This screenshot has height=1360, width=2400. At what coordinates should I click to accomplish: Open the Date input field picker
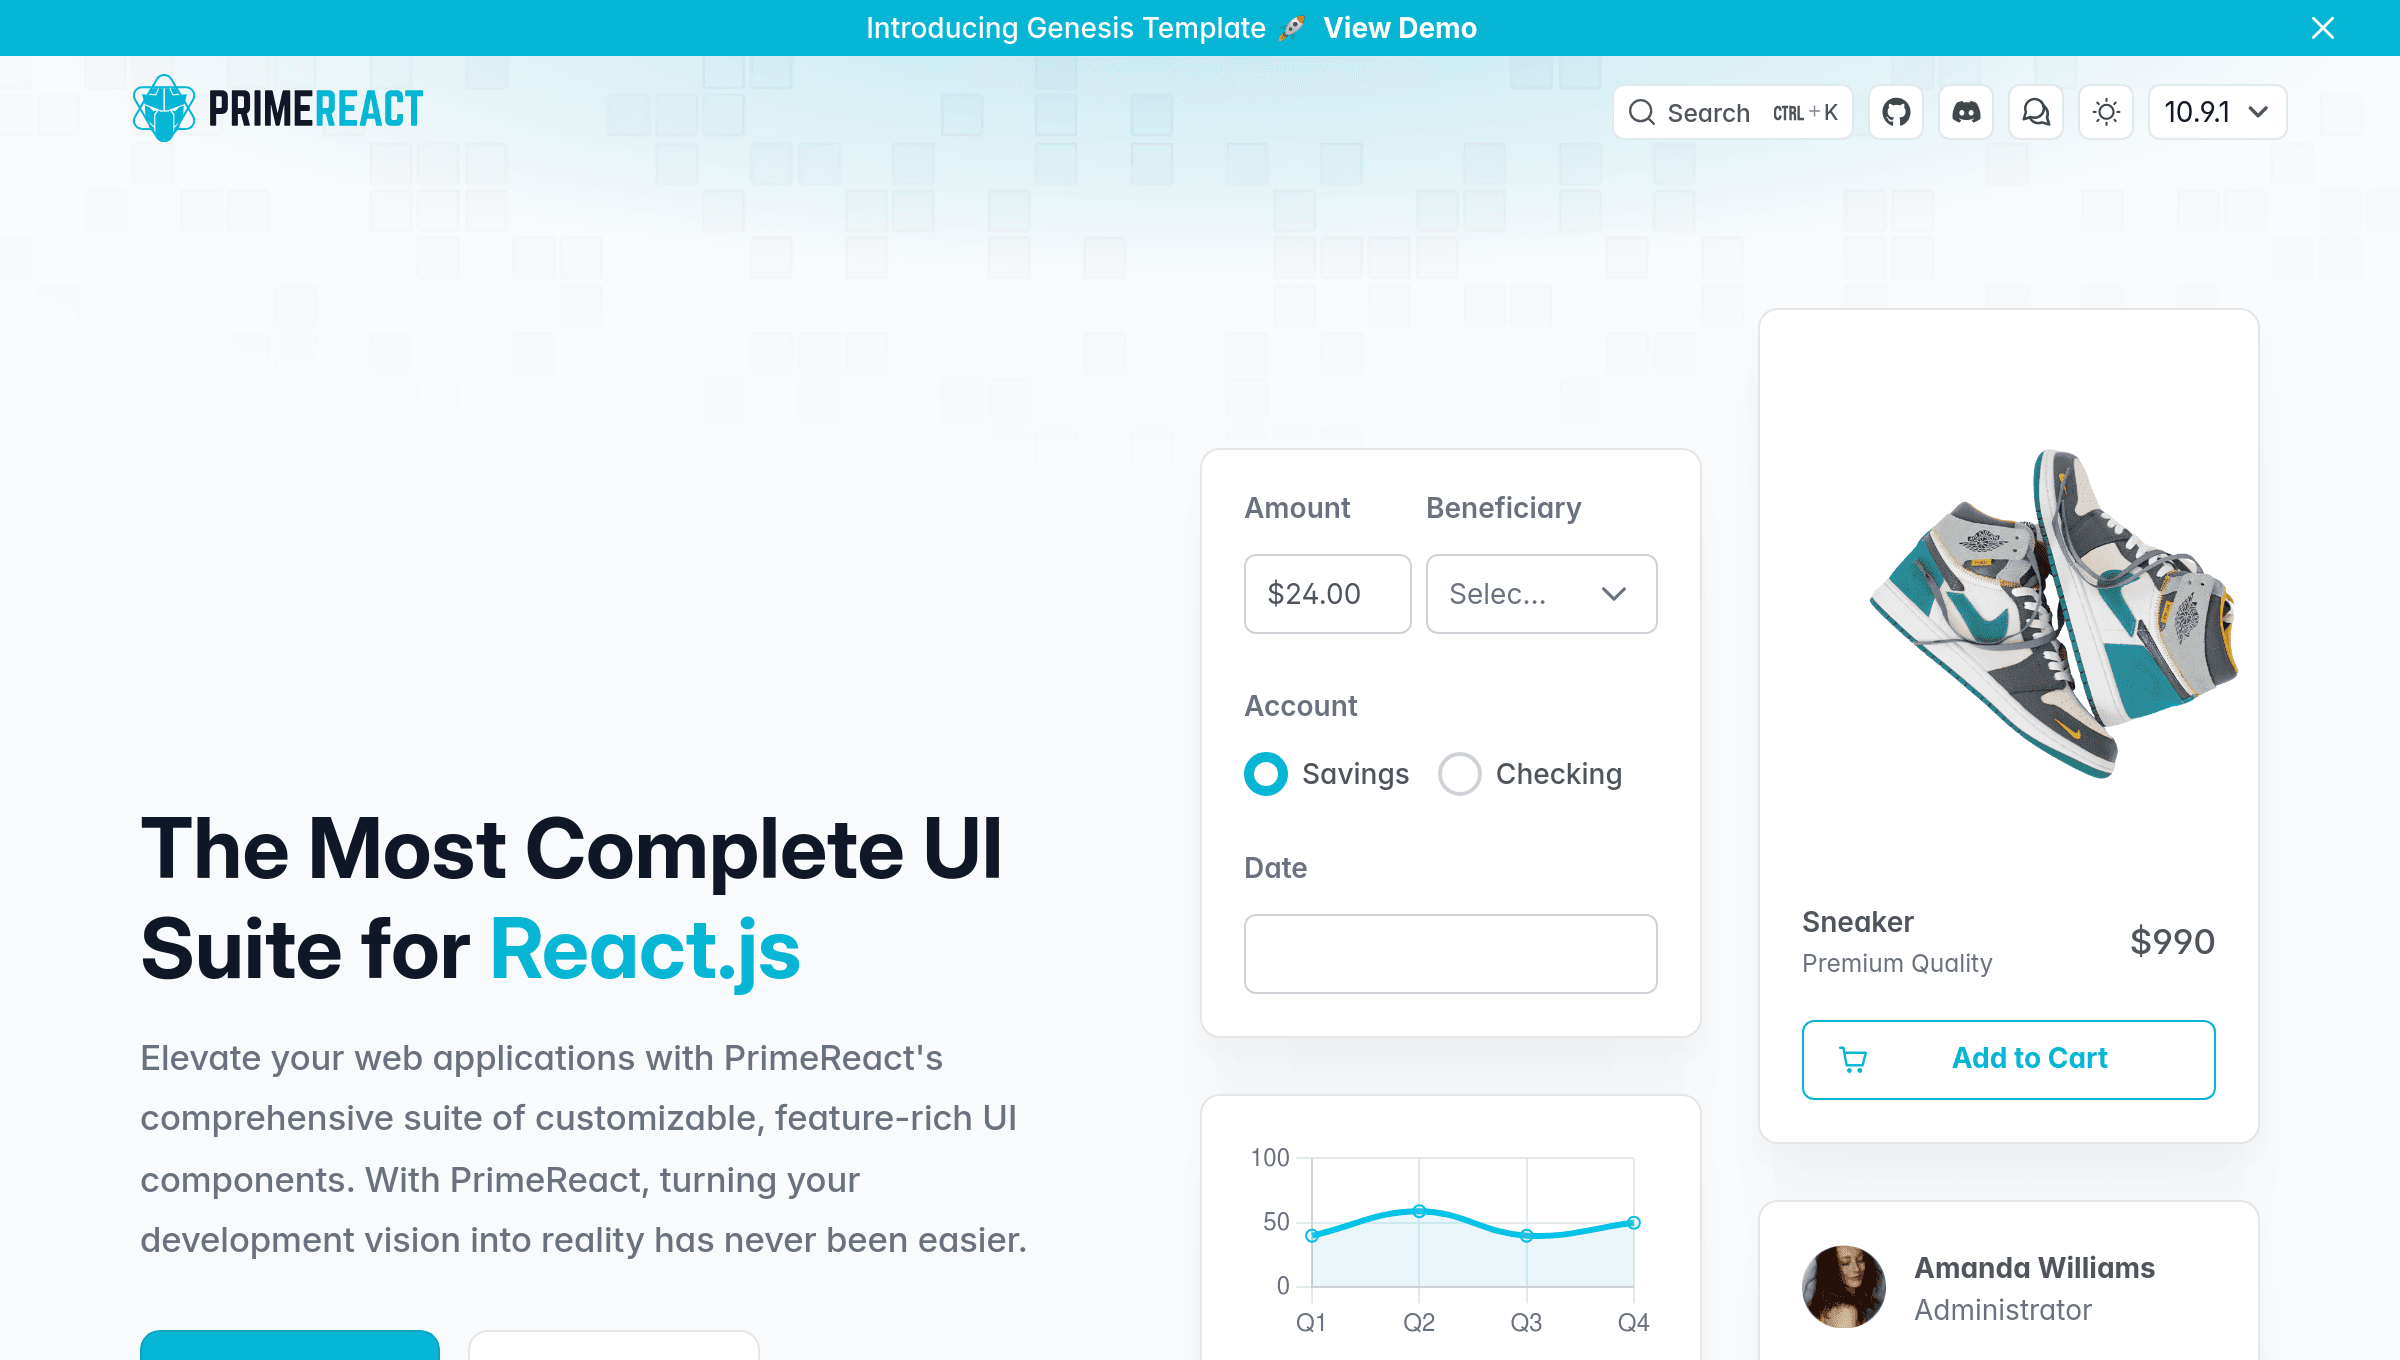[x=1451, y=953]
